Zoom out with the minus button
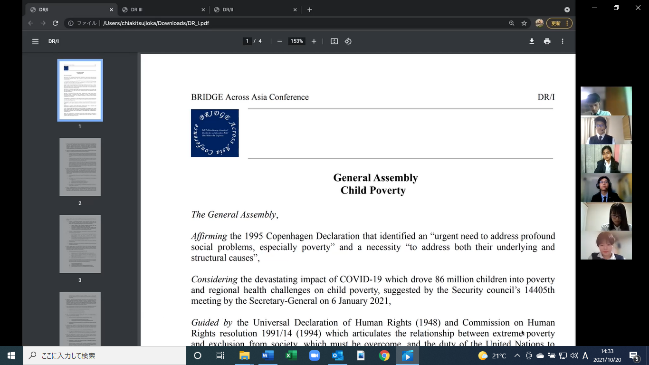Screen dimensions: 649x365 279,41
